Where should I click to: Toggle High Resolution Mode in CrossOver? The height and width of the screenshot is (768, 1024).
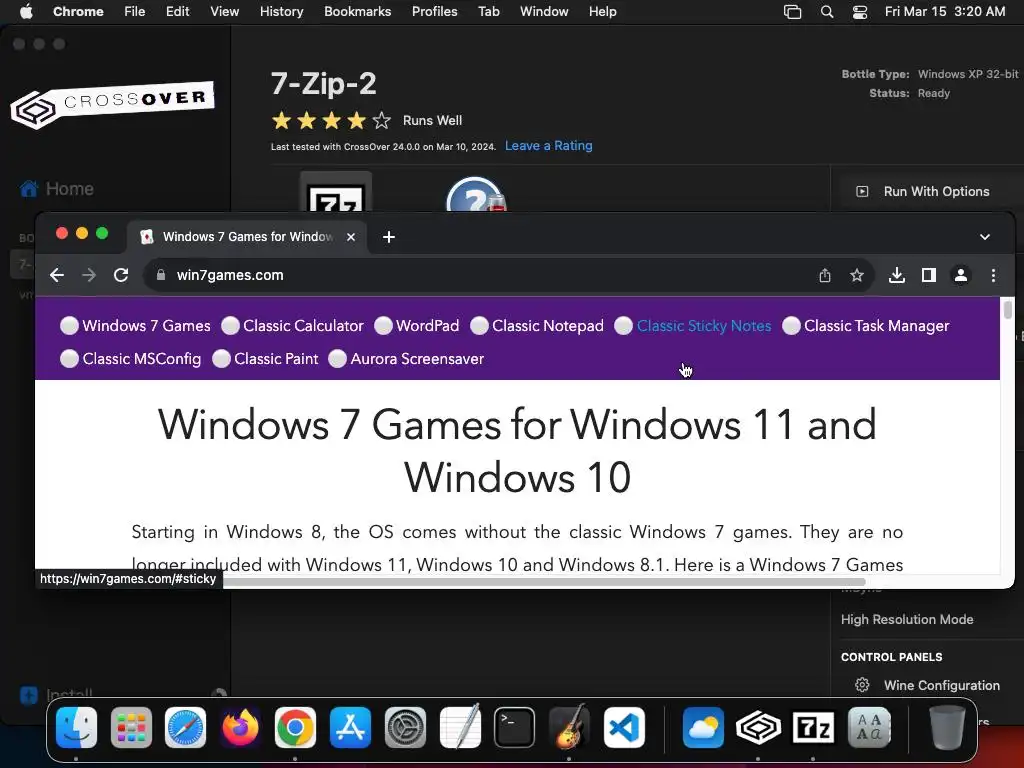click(x=907, y=619)
